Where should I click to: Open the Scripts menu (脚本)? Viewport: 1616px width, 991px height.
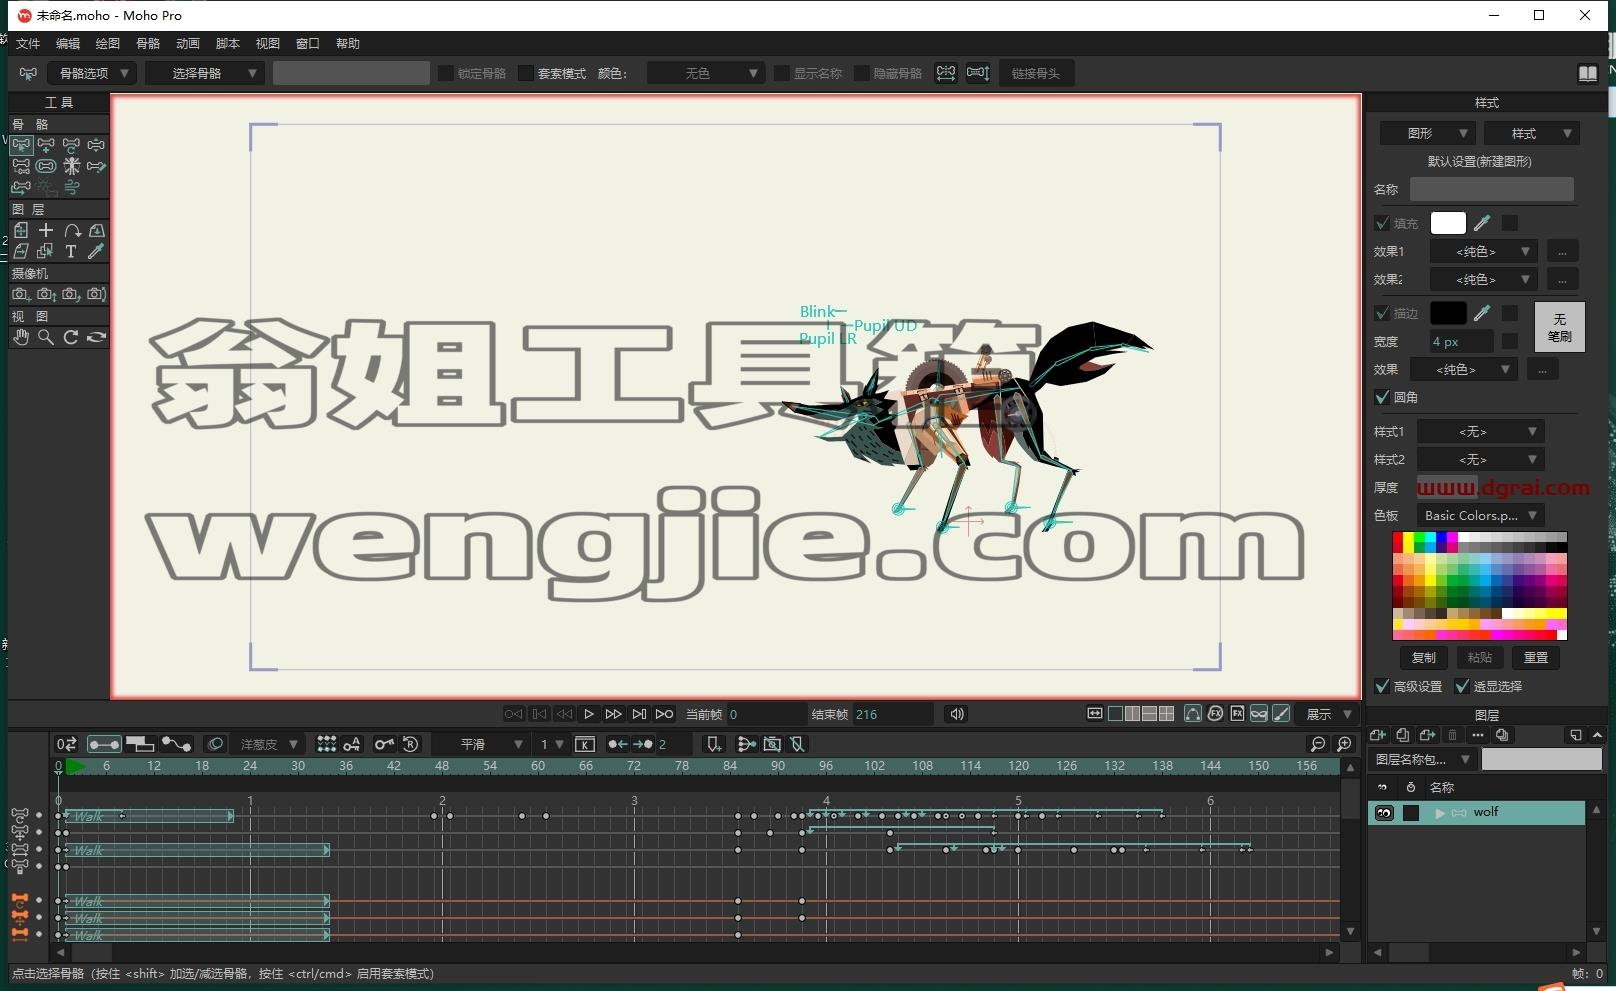228,43
